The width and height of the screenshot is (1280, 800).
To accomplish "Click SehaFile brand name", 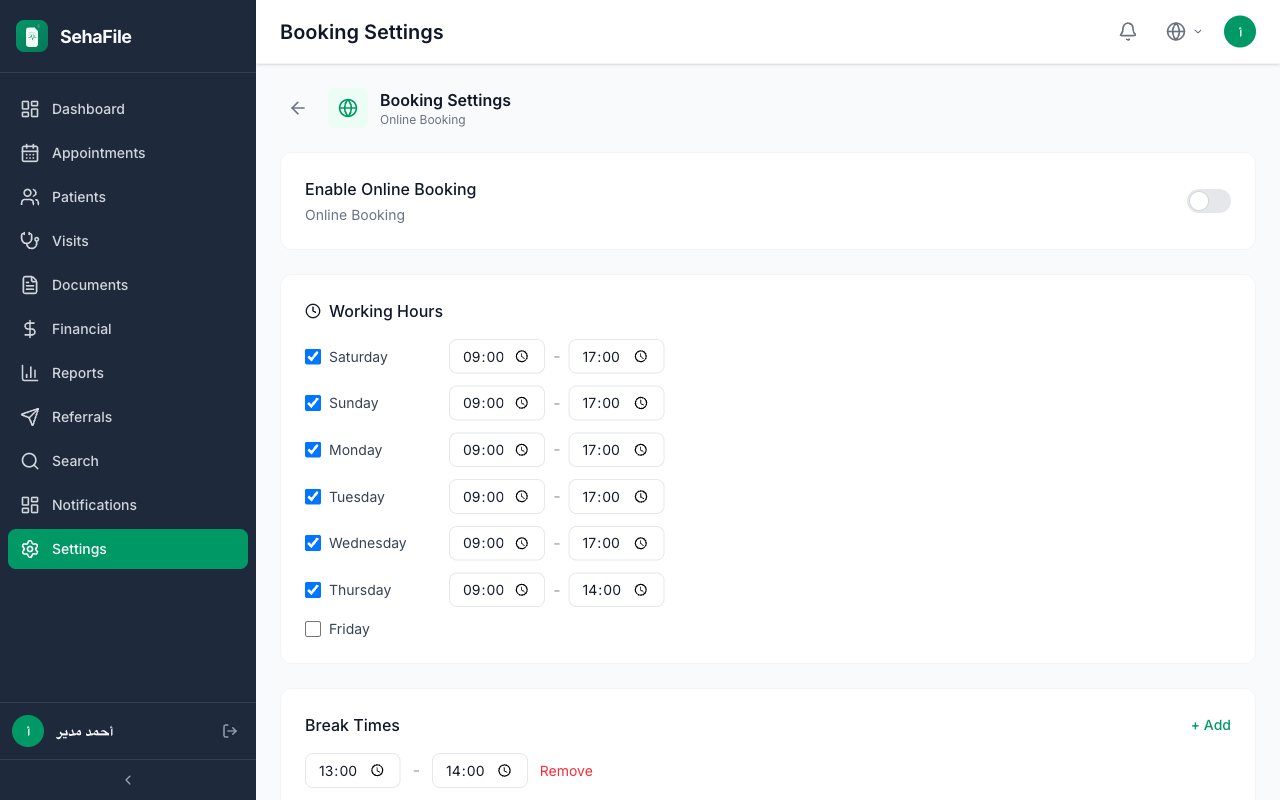I will point(96,37).
